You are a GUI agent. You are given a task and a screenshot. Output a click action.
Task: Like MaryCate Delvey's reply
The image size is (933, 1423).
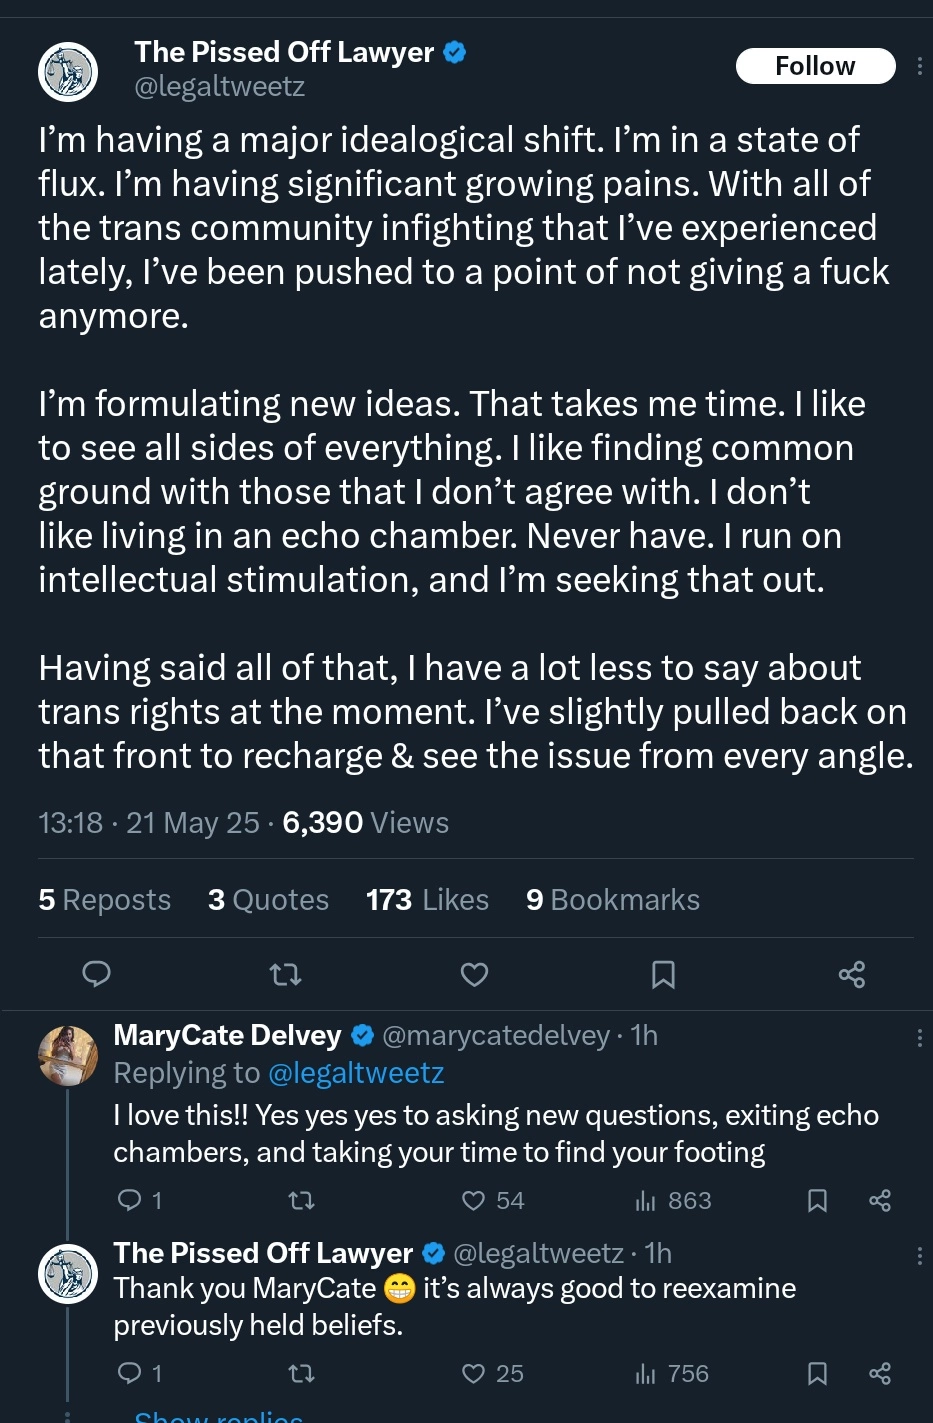pyautogui.click(x=474, y=1200)
